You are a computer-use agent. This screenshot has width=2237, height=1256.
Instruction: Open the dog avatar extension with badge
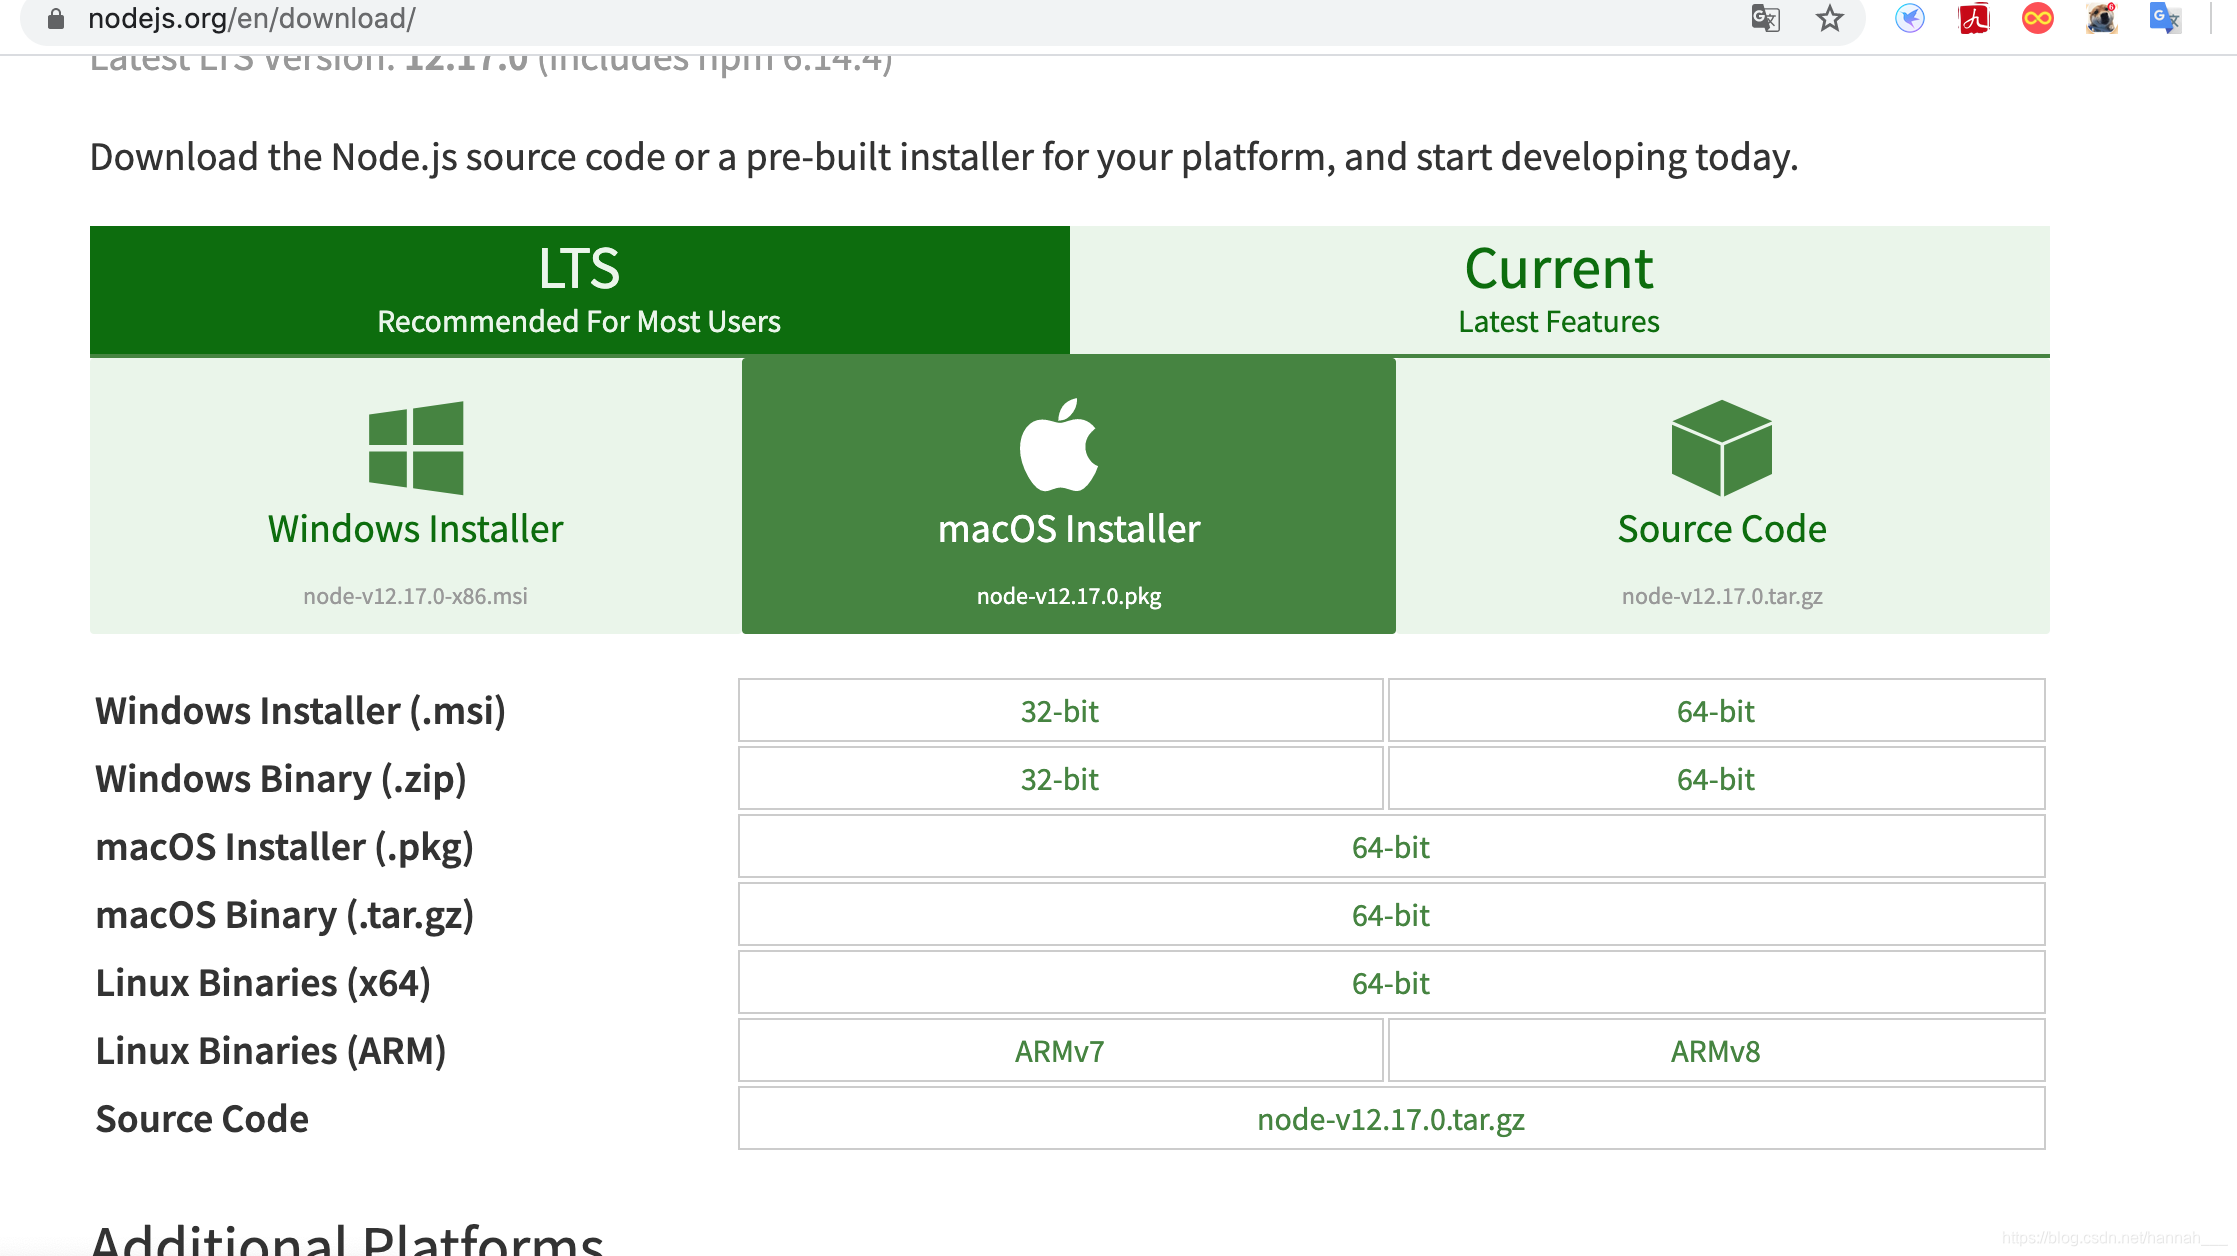(x=2101, y=18)
